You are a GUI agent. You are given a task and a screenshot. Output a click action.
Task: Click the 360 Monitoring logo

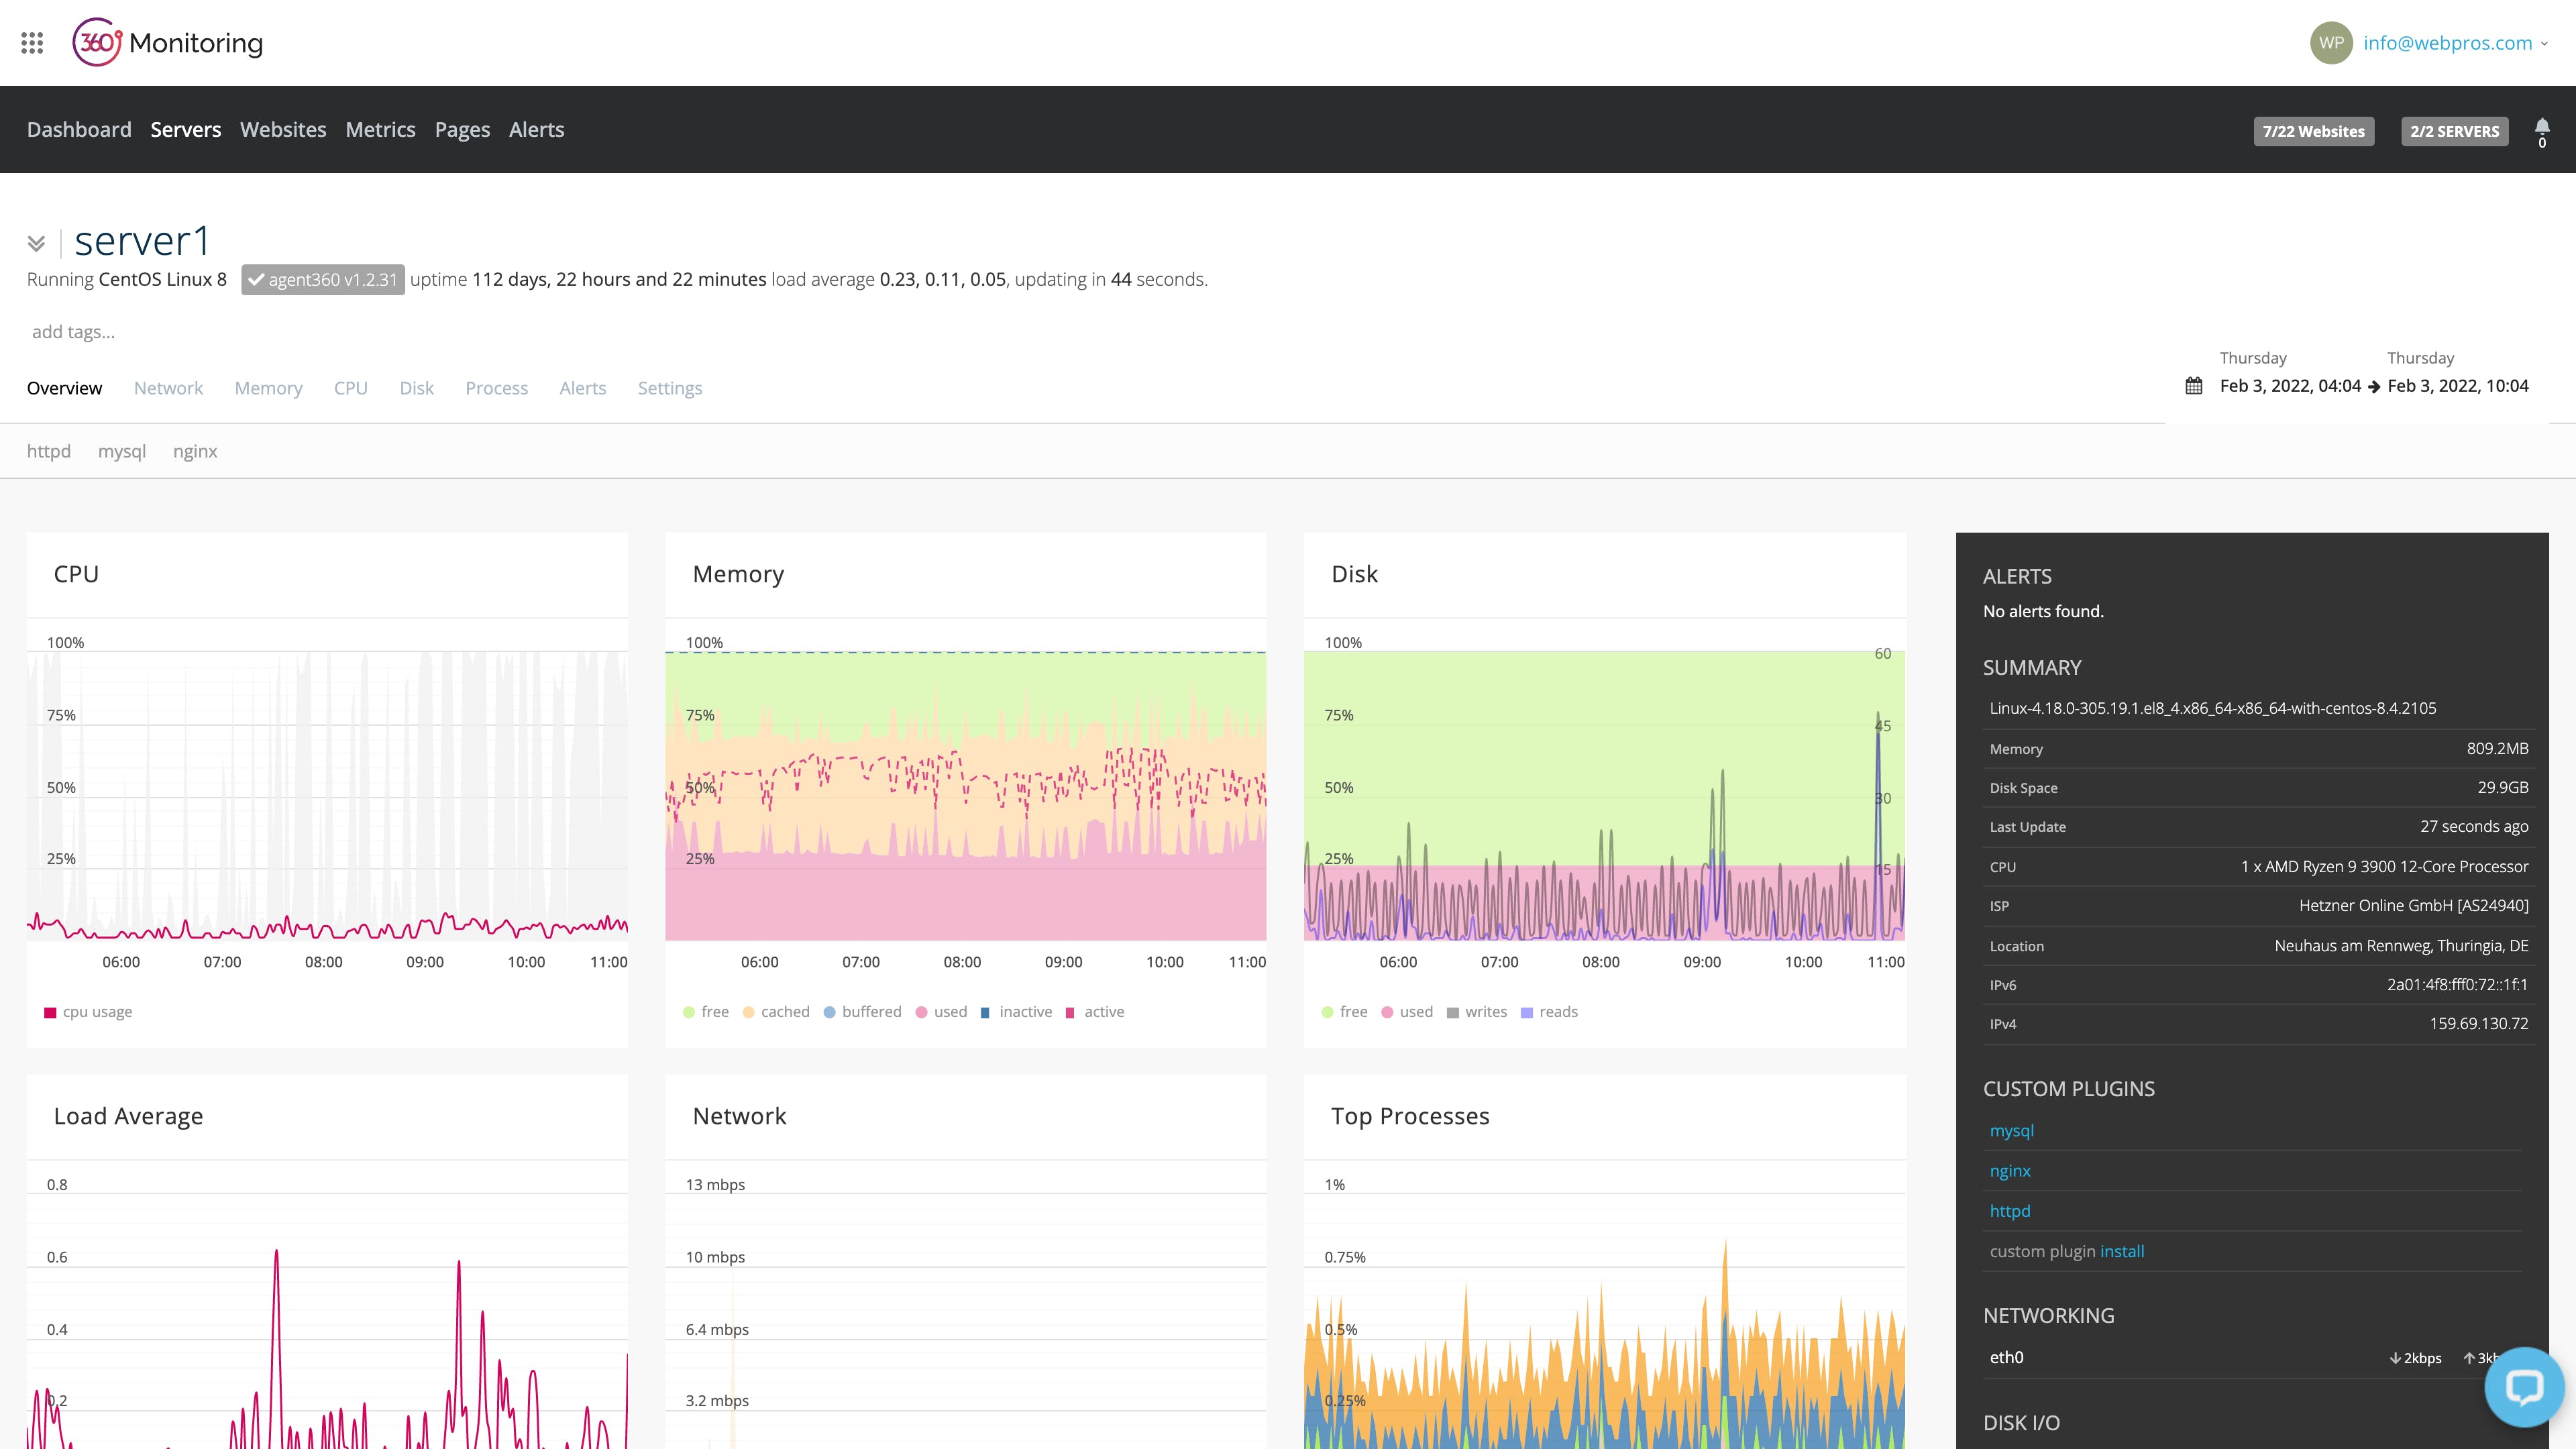point(167,43)
